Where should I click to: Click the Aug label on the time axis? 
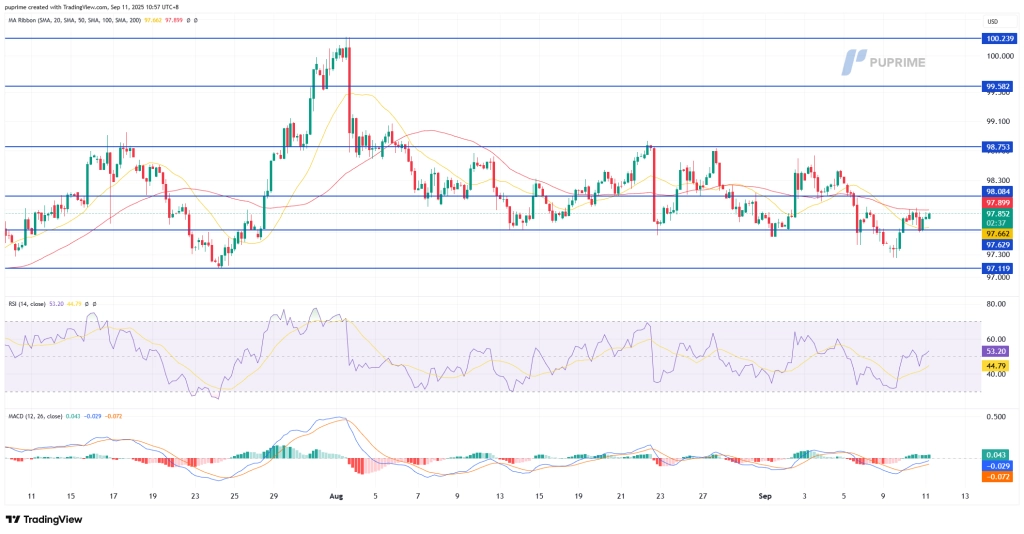(x=336, y=496)
